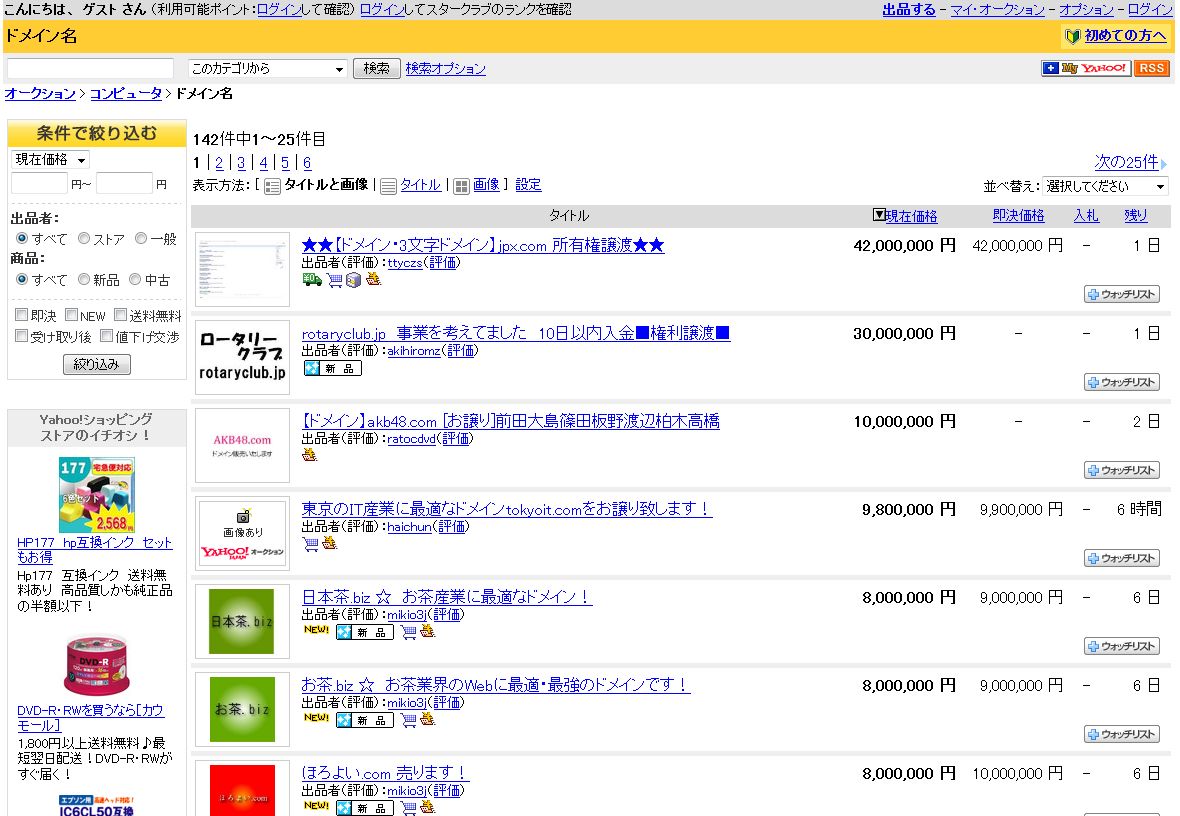Click the orange icon in the jpx.com listing
The width and height of the screenshot is (1180, 816).
tap(373, 279)
